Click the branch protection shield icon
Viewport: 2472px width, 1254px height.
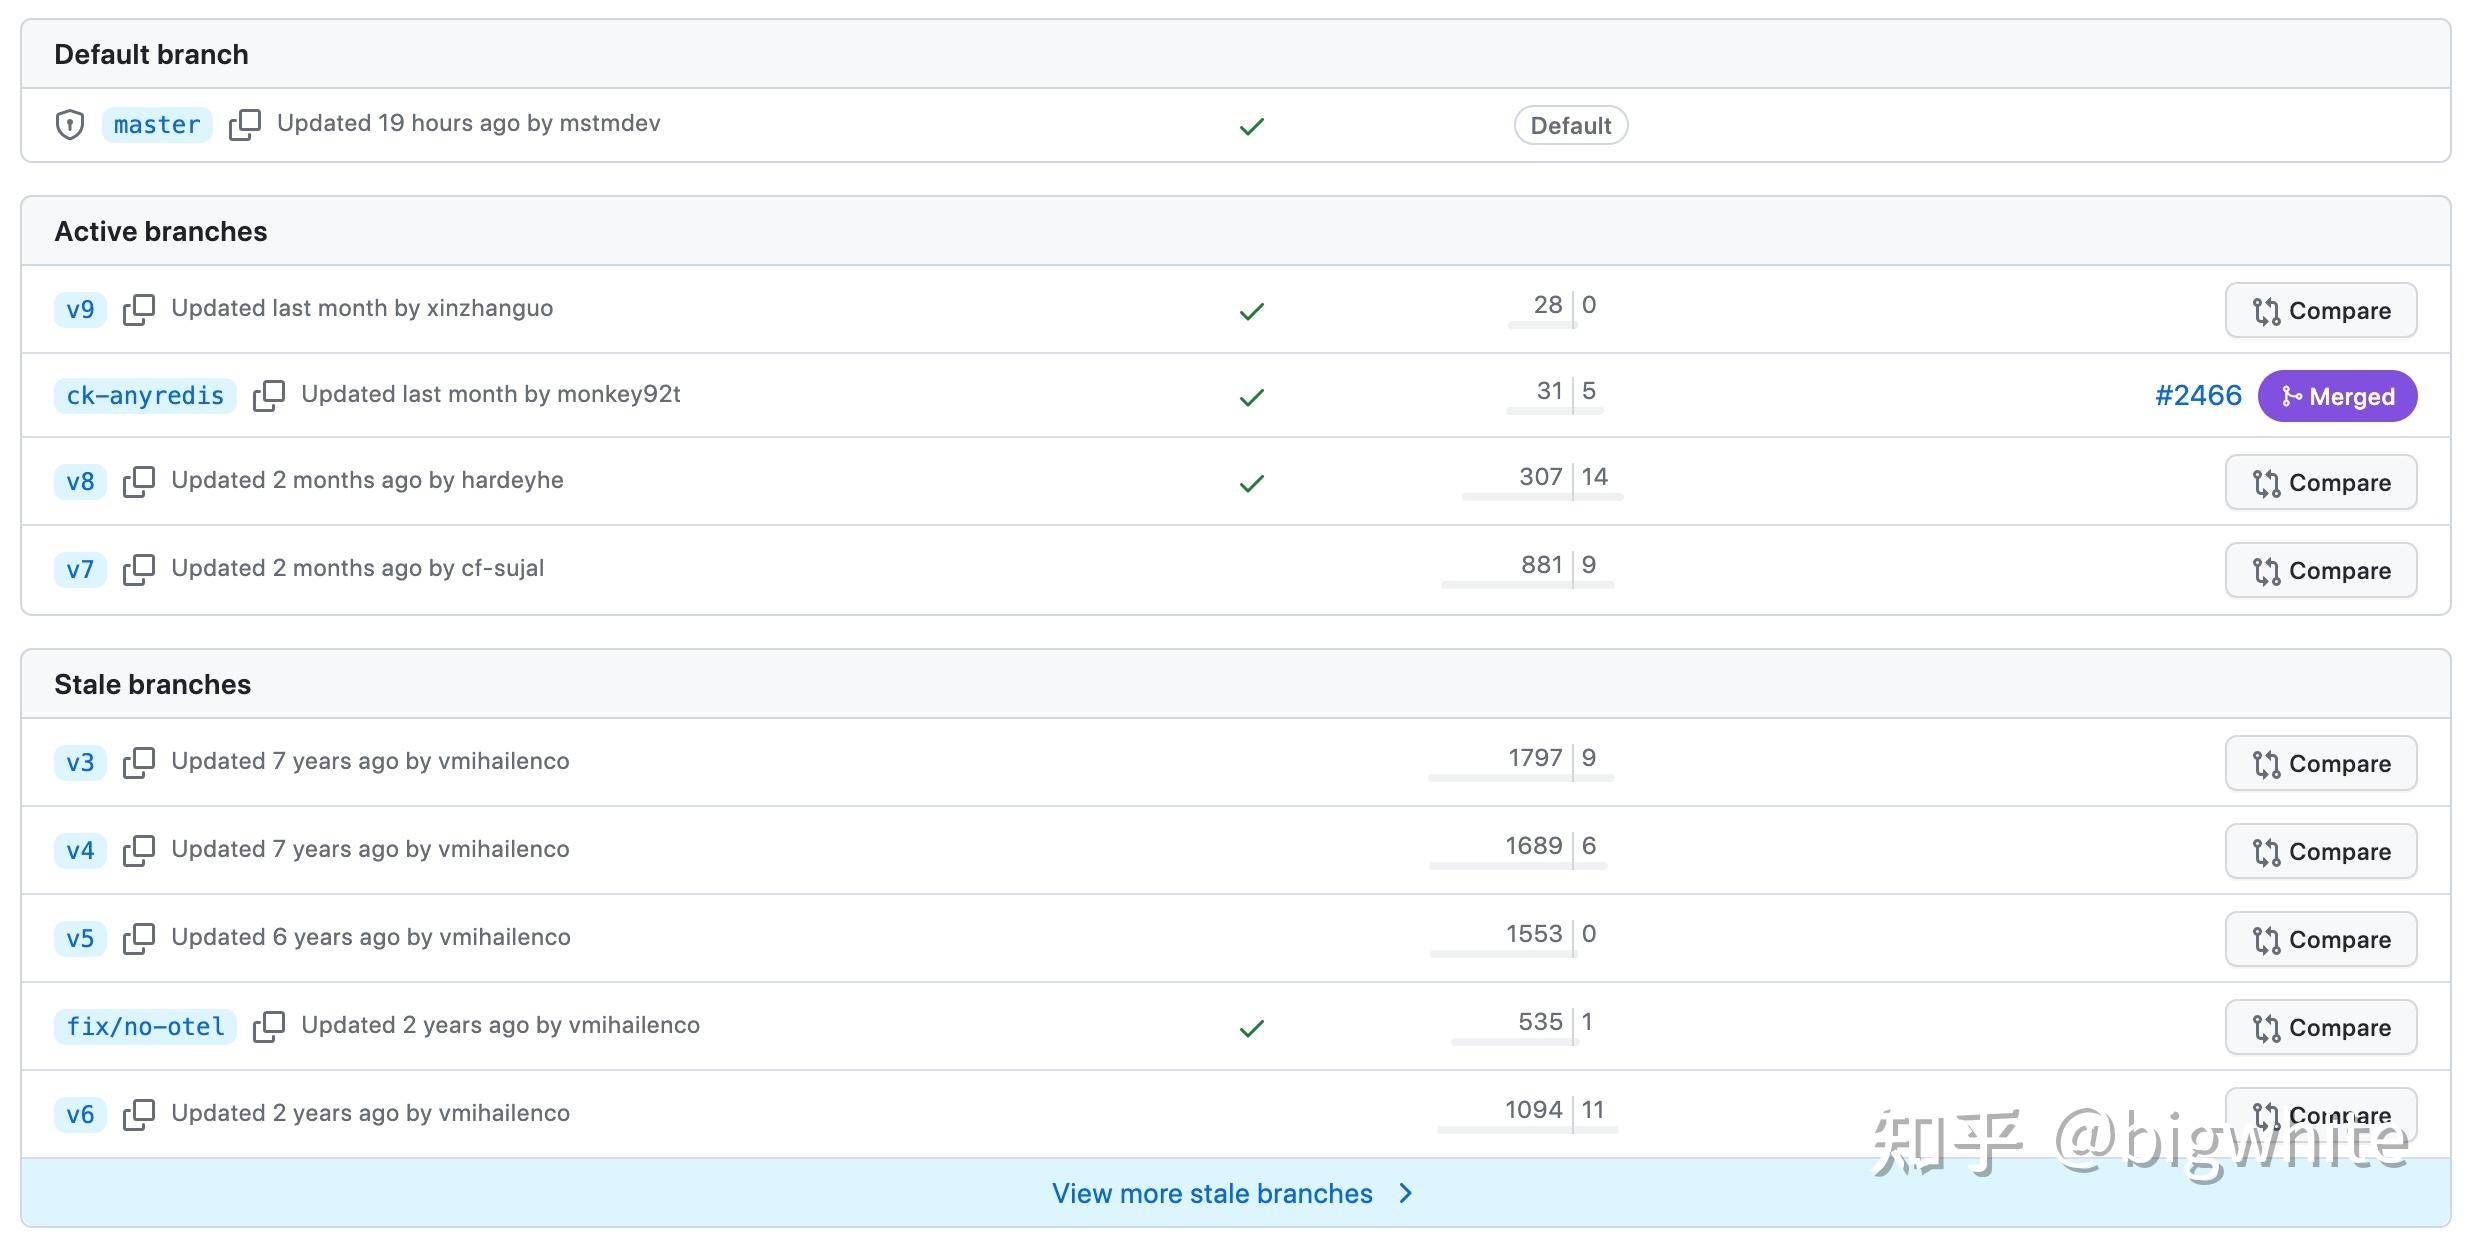(x=70, y=125)
